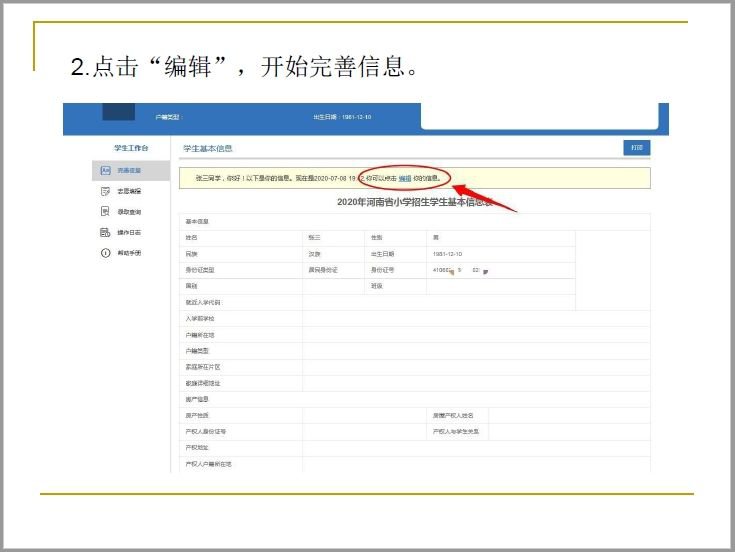This screenshot has width=735, height=552.
Task: Click the 学生基本信息 panel heading
Action: (207, 148)
